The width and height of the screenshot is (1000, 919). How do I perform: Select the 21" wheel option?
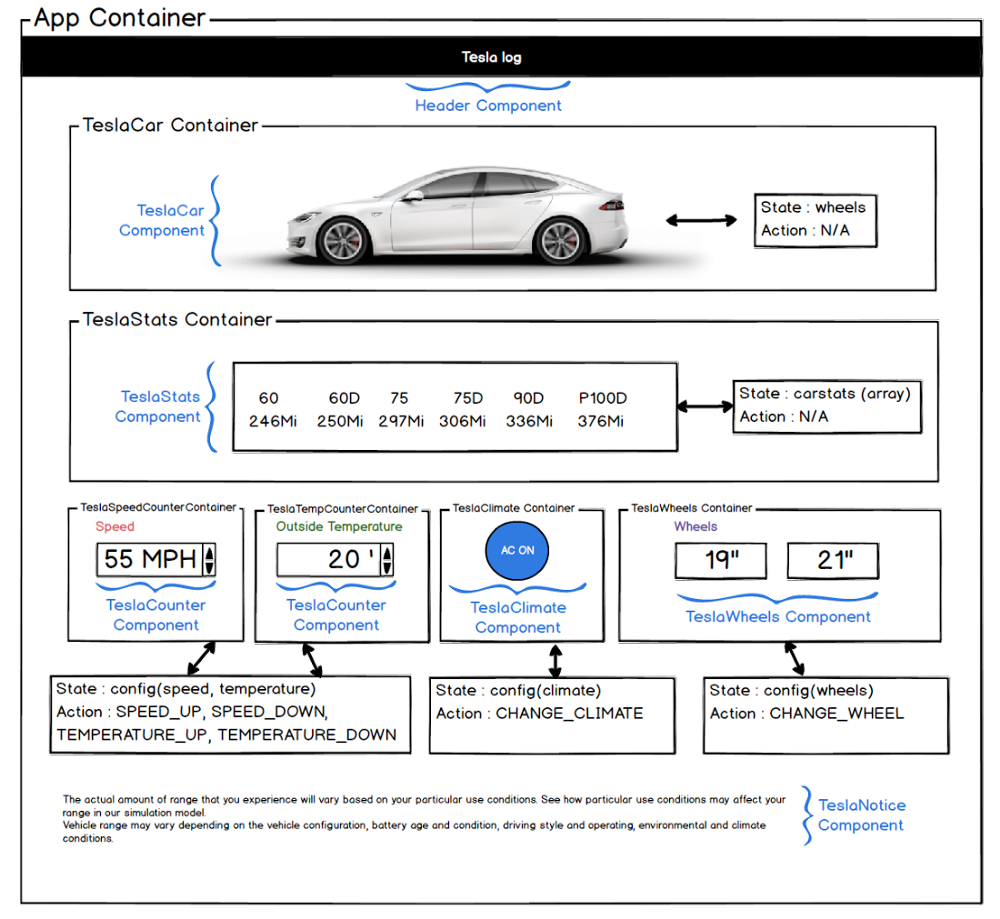(x=832, y=561)
